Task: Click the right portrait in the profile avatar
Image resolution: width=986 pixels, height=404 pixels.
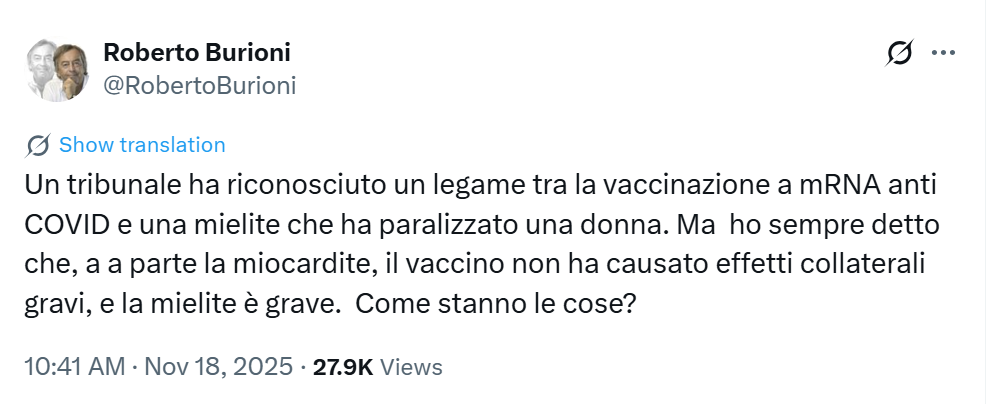Action: pyautogui.click(x=69, y=71)
